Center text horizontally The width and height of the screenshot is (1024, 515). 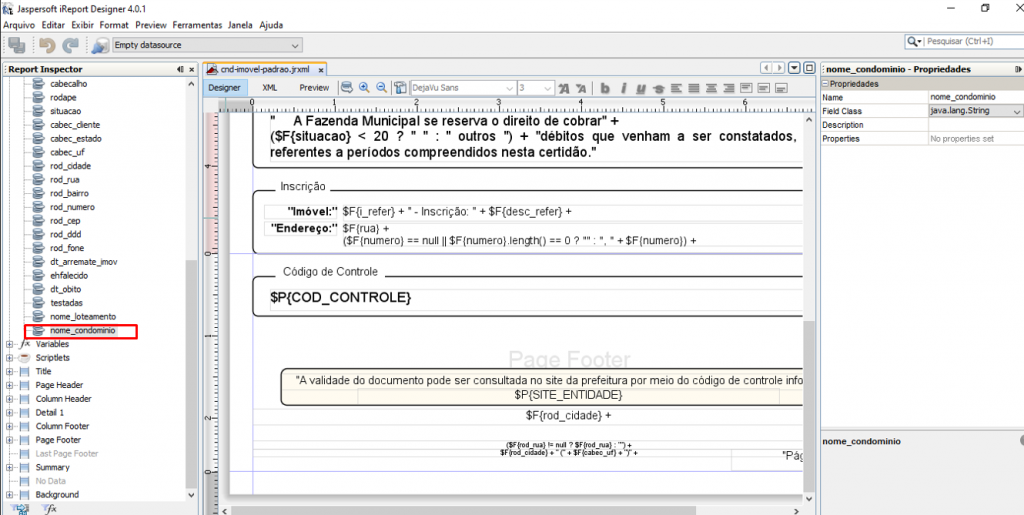coord(711,88)
